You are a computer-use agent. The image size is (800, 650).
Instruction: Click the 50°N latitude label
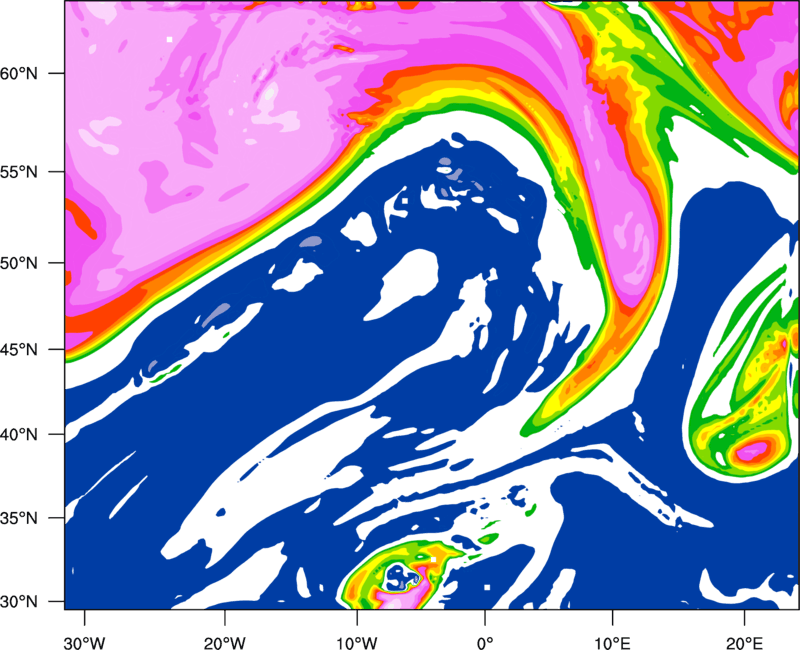click(19, 263)
